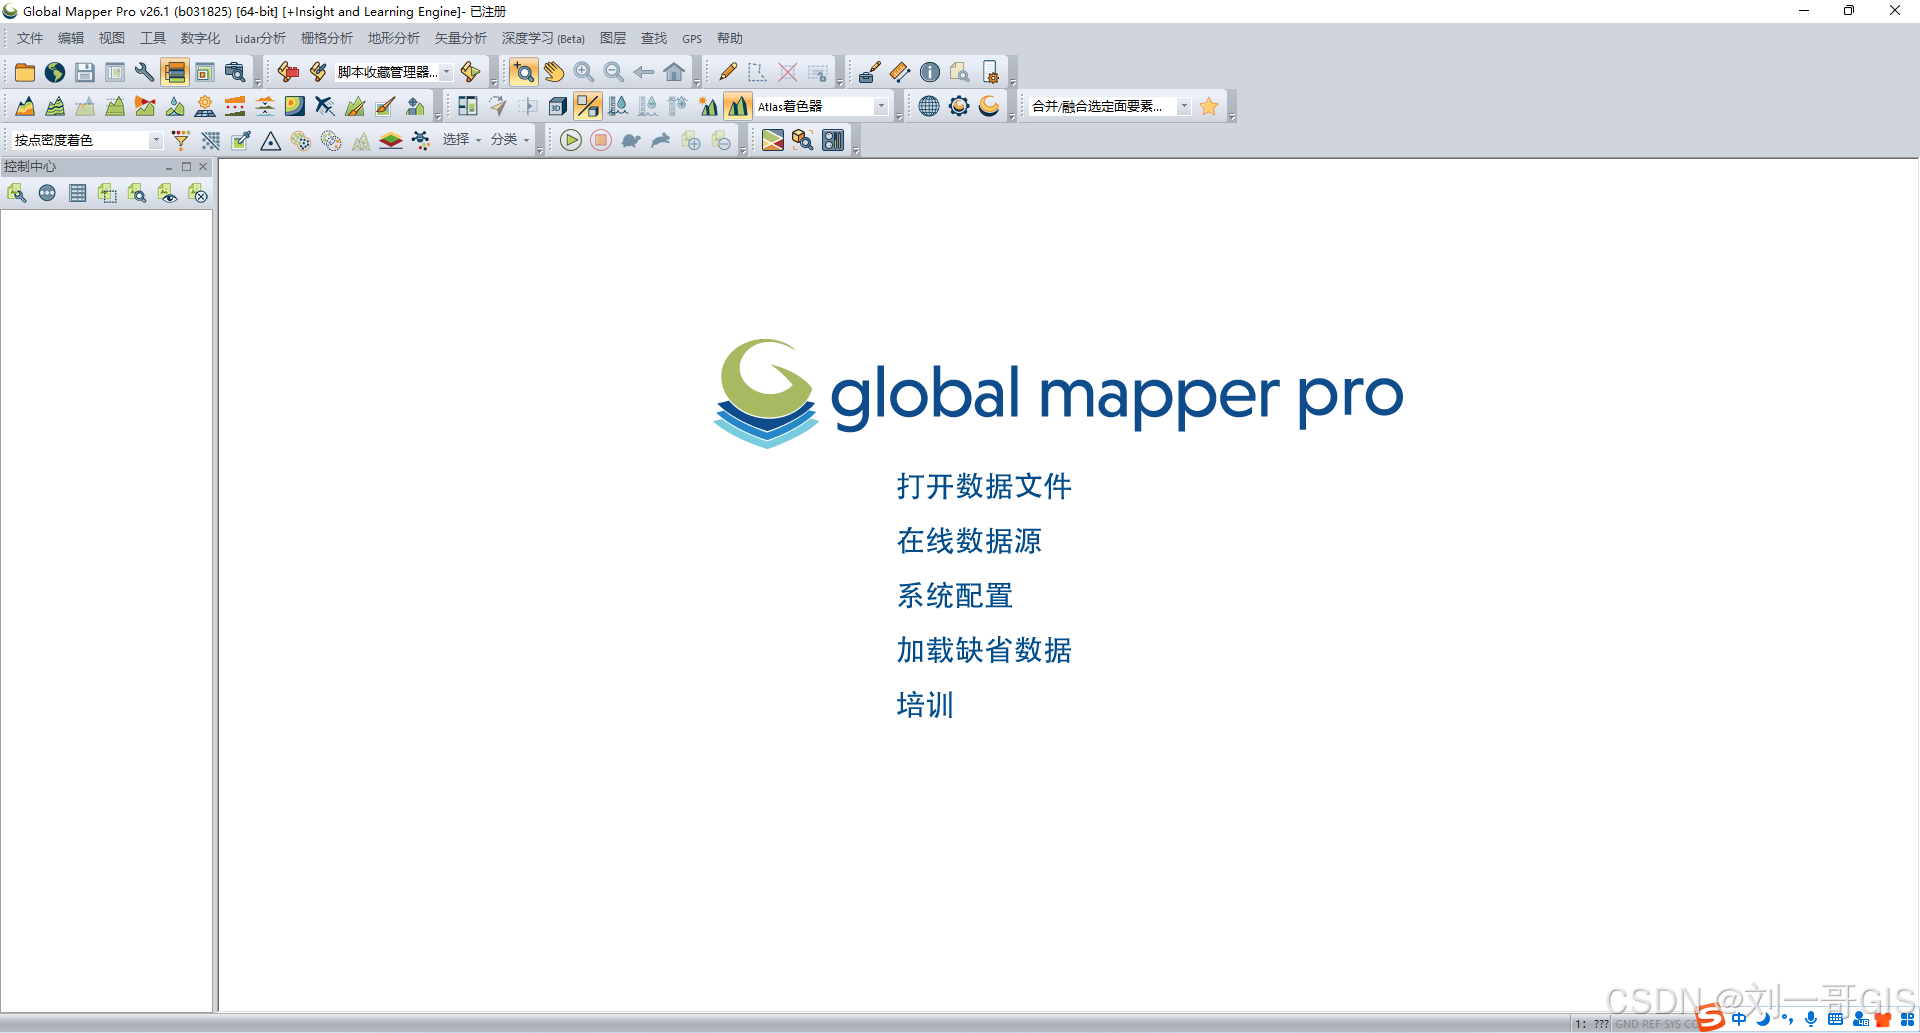1920x1033 pixels.
Task: Click the attribute table icon in Control Center
Action: coord(77,193)
